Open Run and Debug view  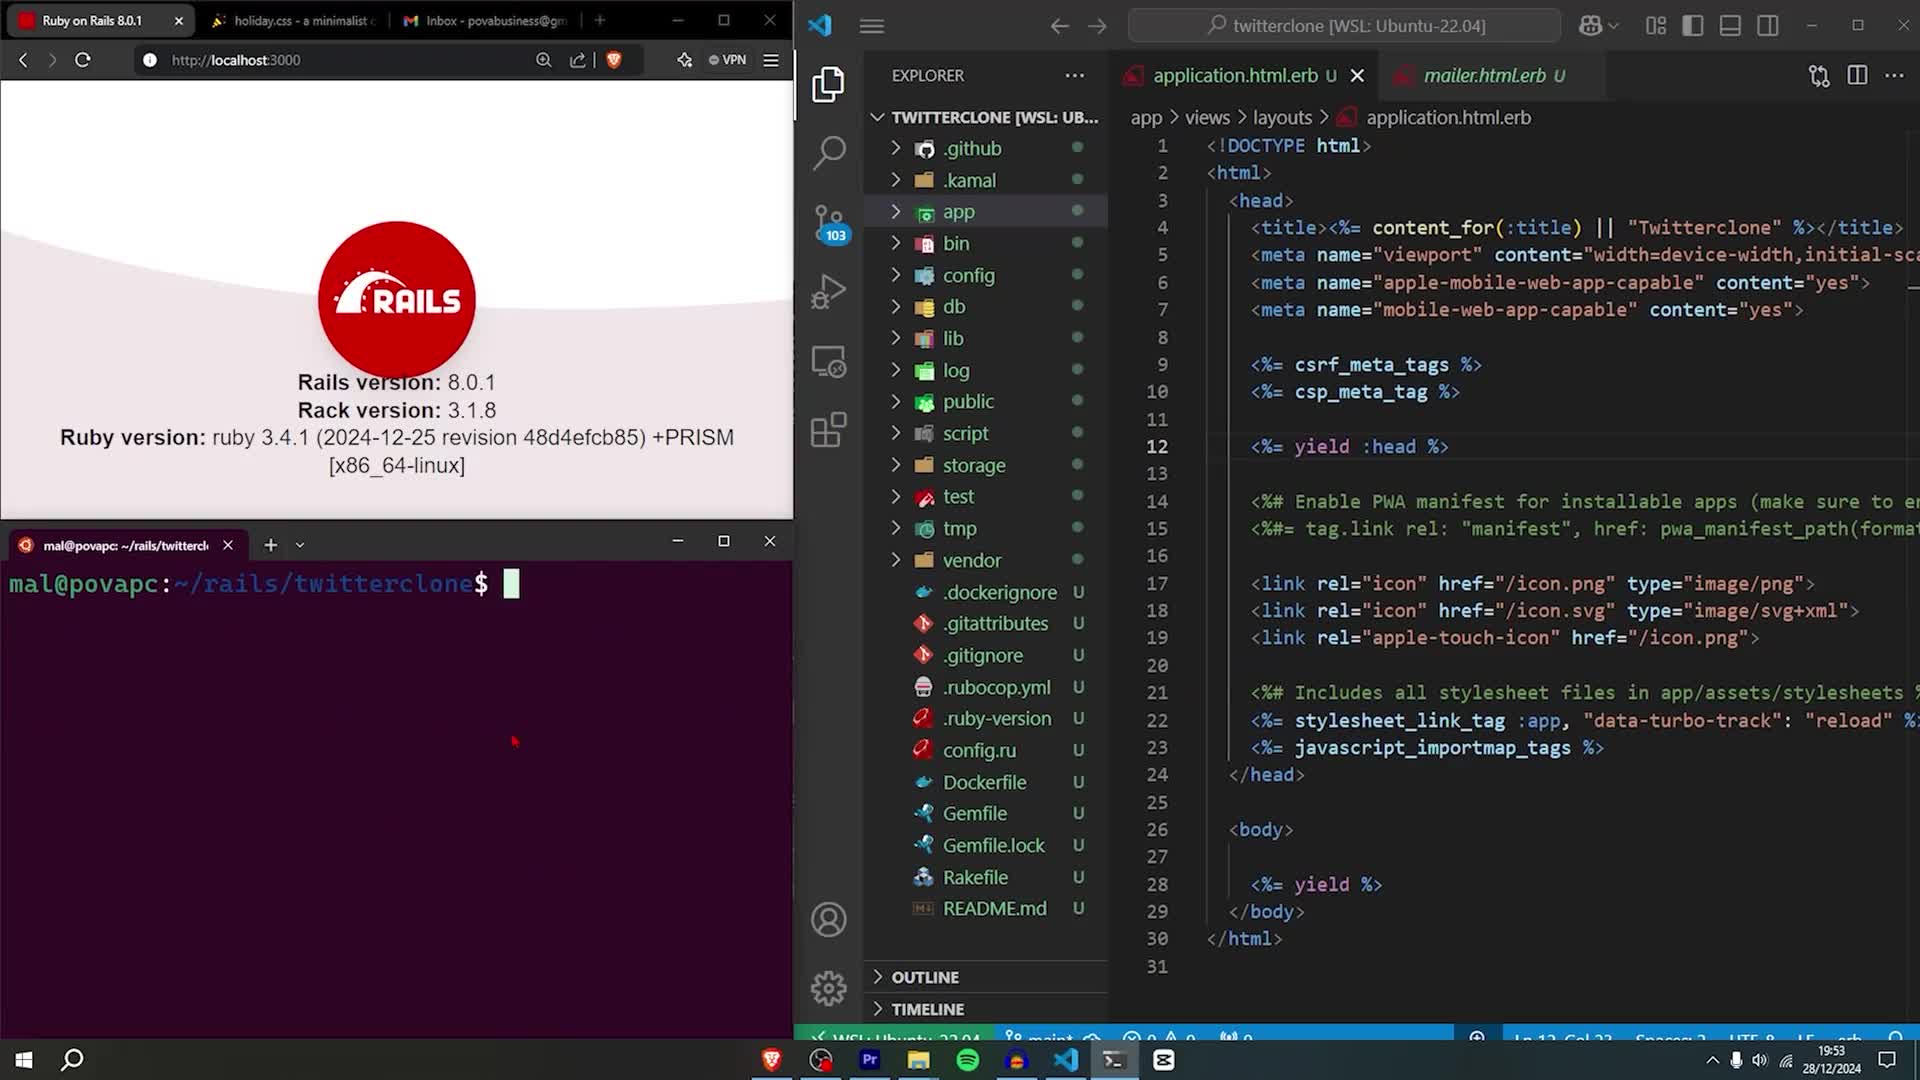(829, 292)
